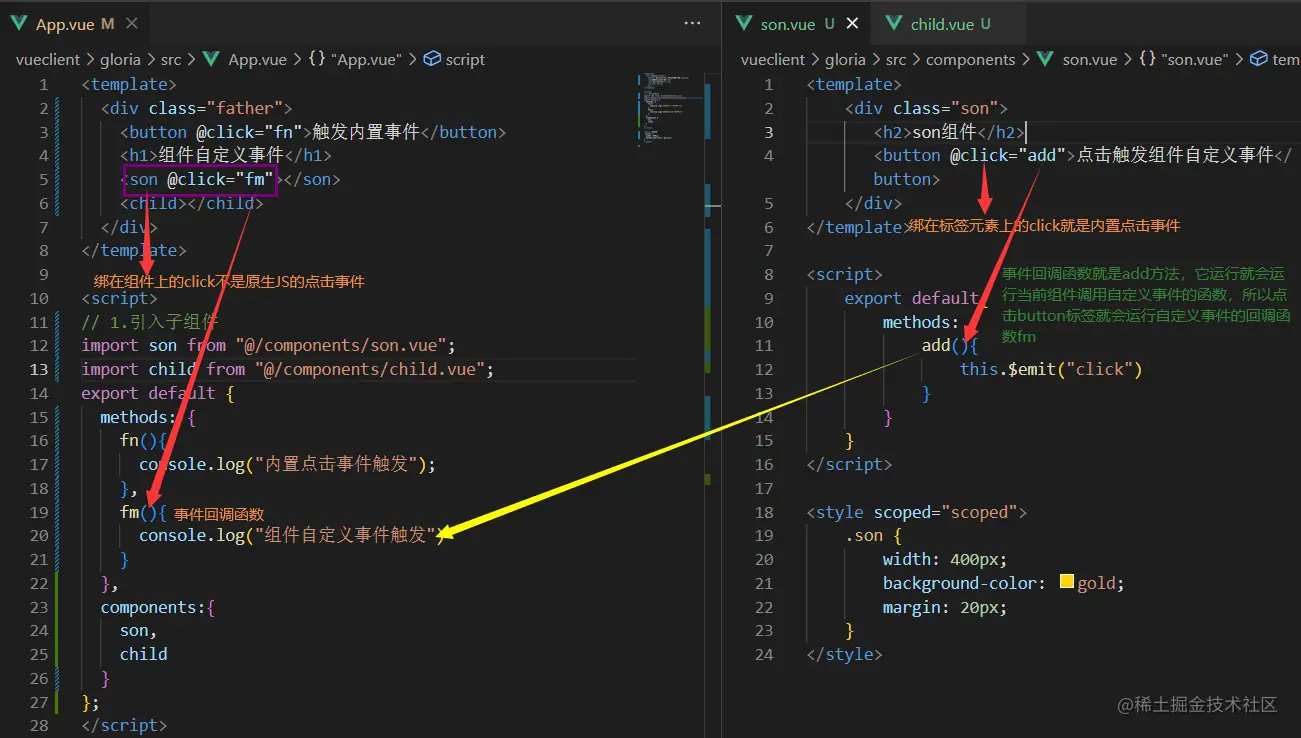Click the child entry under components
The image size is (1301, 738).
click(x=144, y=655)
